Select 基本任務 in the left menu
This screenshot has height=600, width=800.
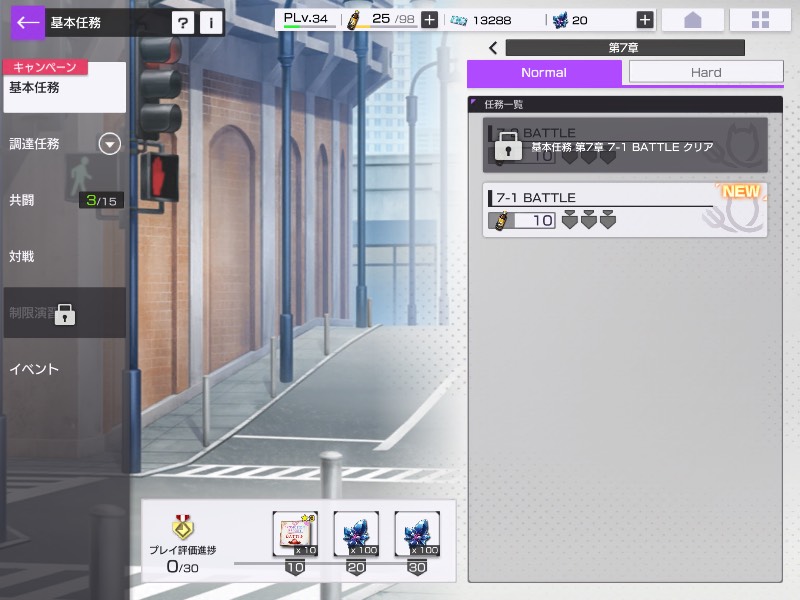64,87
